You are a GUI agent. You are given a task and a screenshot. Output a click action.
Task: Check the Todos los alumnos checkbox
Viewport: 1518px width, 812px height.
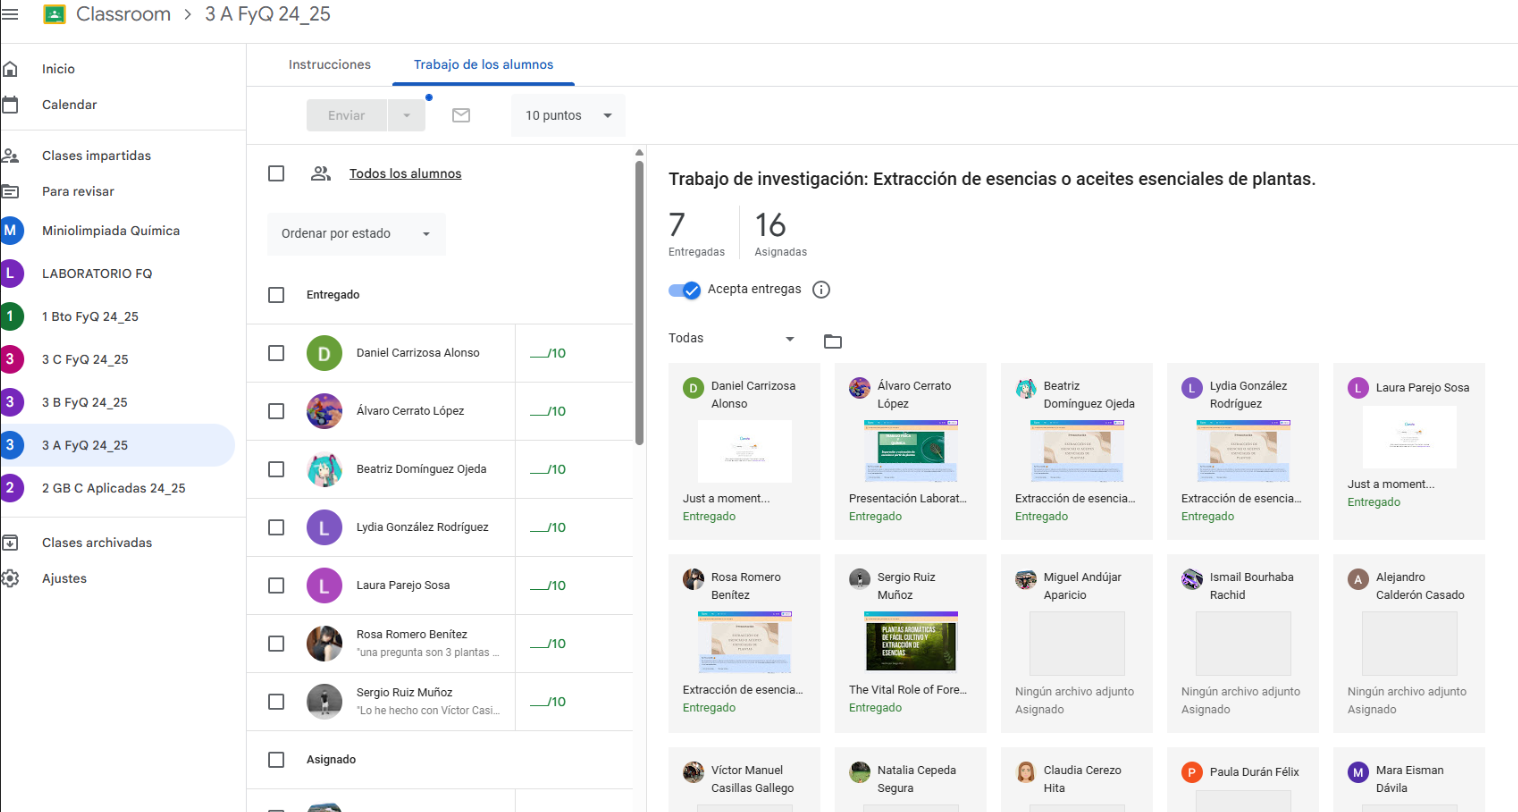[277, 174]
